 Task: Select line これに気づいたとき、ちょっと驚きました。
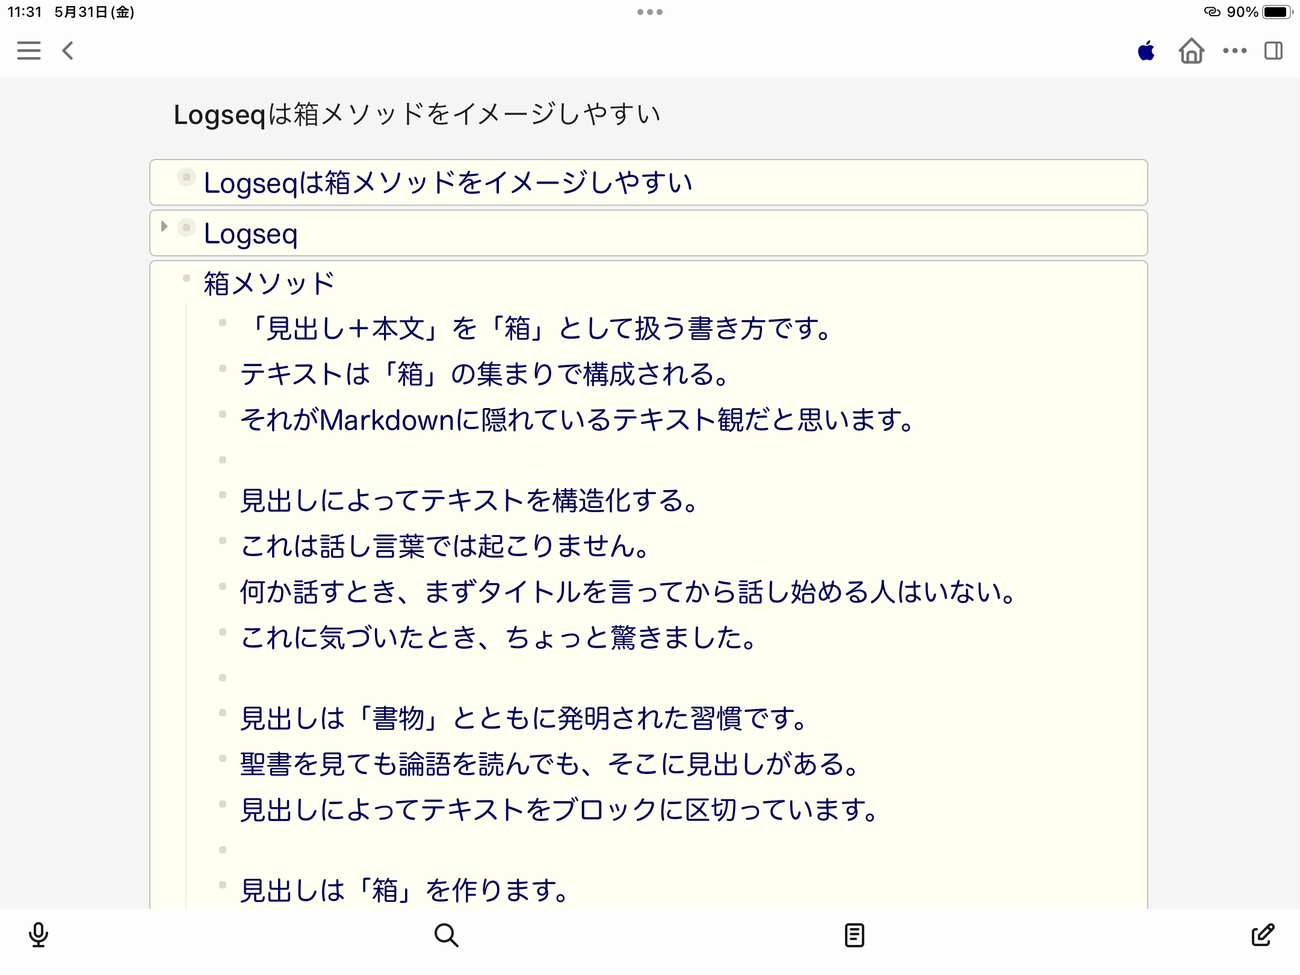pyautogui.click(x=499, y=638)
